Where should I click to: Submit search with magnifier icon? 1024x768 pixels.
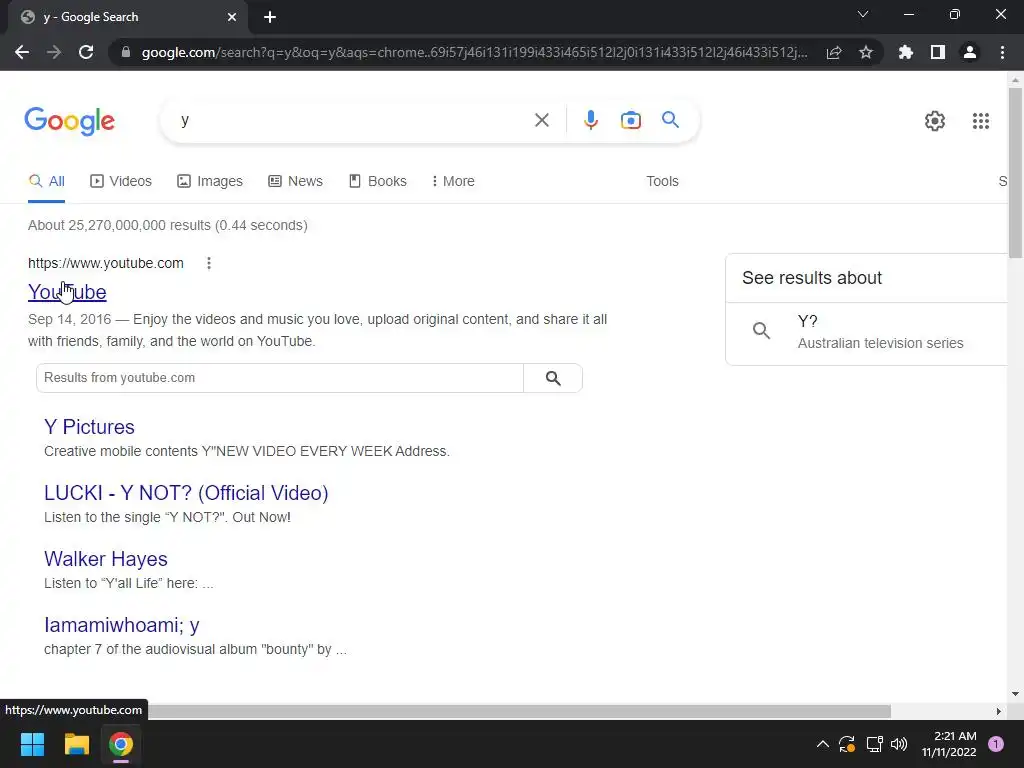(670, 120)
